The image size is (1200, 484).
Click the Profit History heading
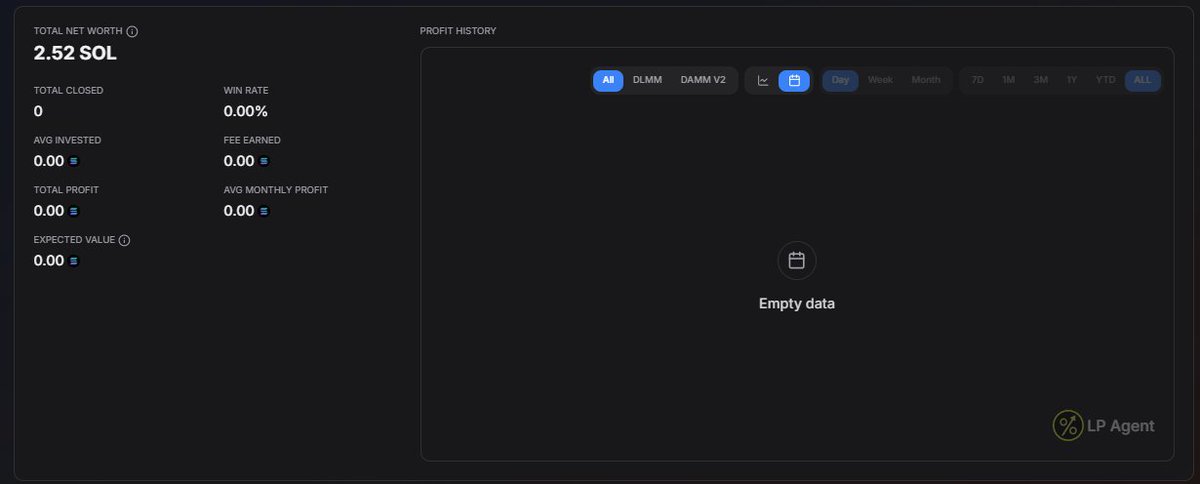point(458,31)
